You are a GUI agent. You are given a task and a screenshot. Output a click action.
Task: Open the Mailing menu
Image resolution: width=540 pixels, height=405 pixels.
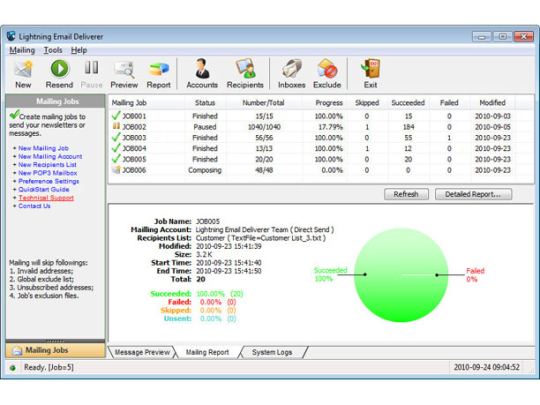22,50
